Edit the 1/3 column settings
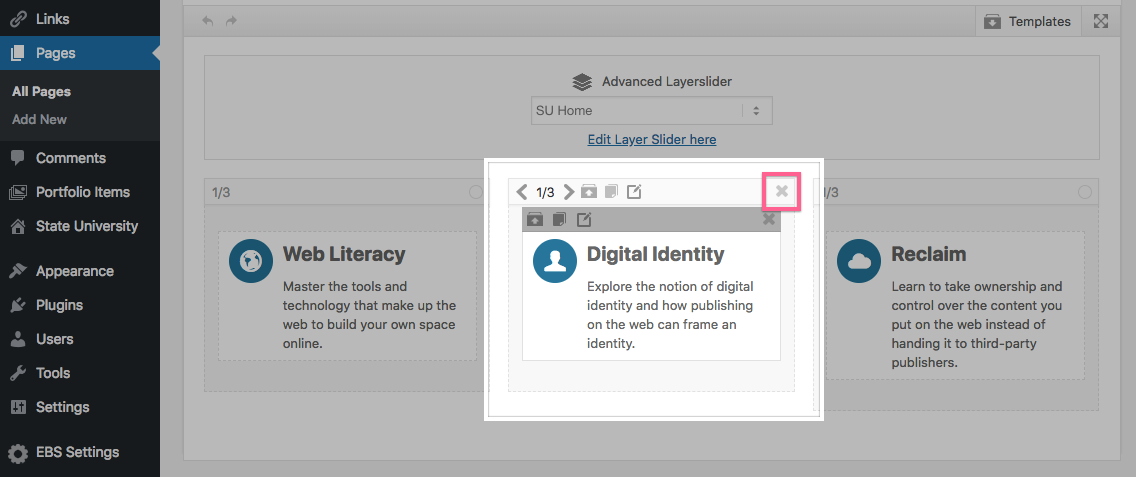 pyautogui.click(x=634, y=191)
